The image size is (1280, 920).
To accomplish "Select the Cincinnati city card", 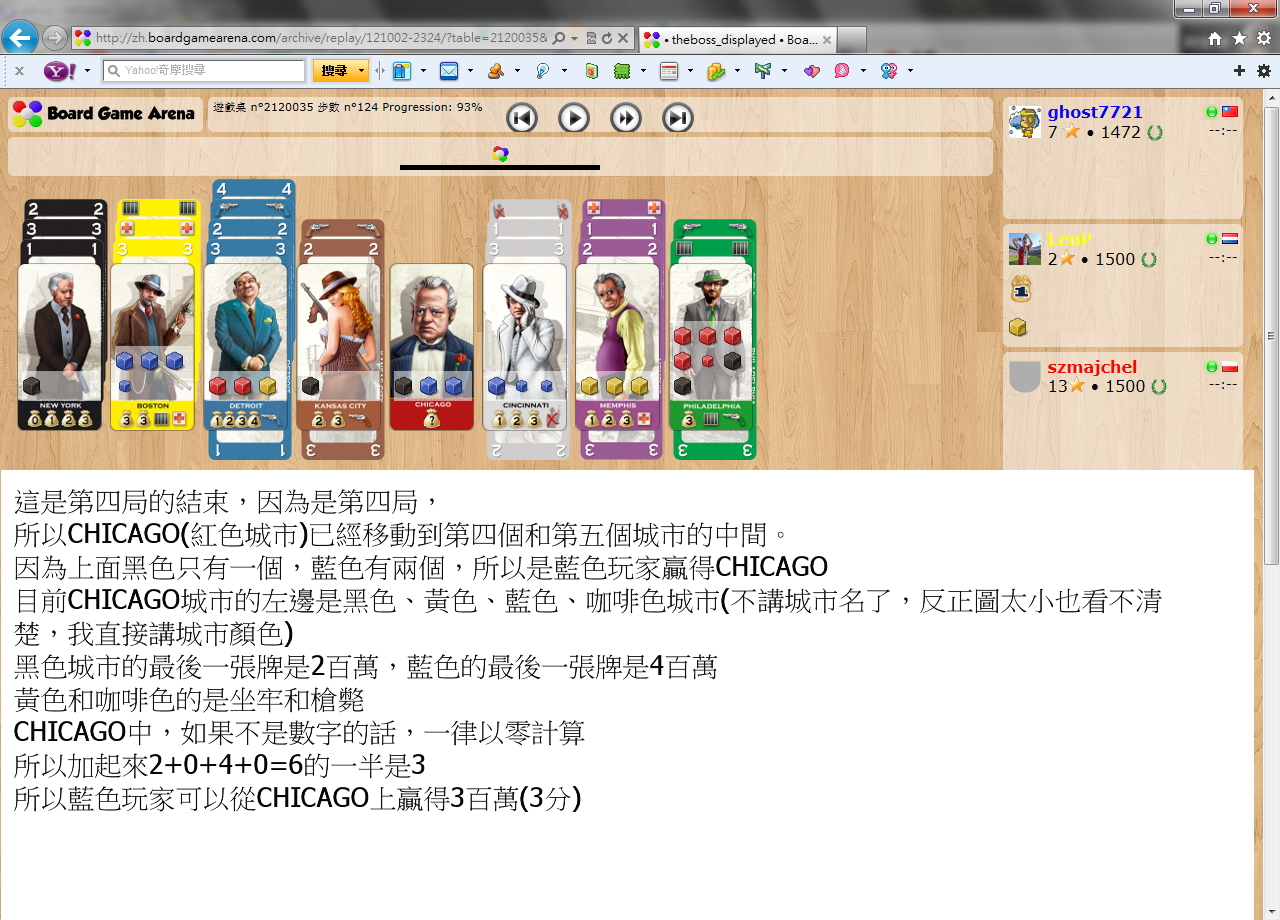I will (525, 346).
